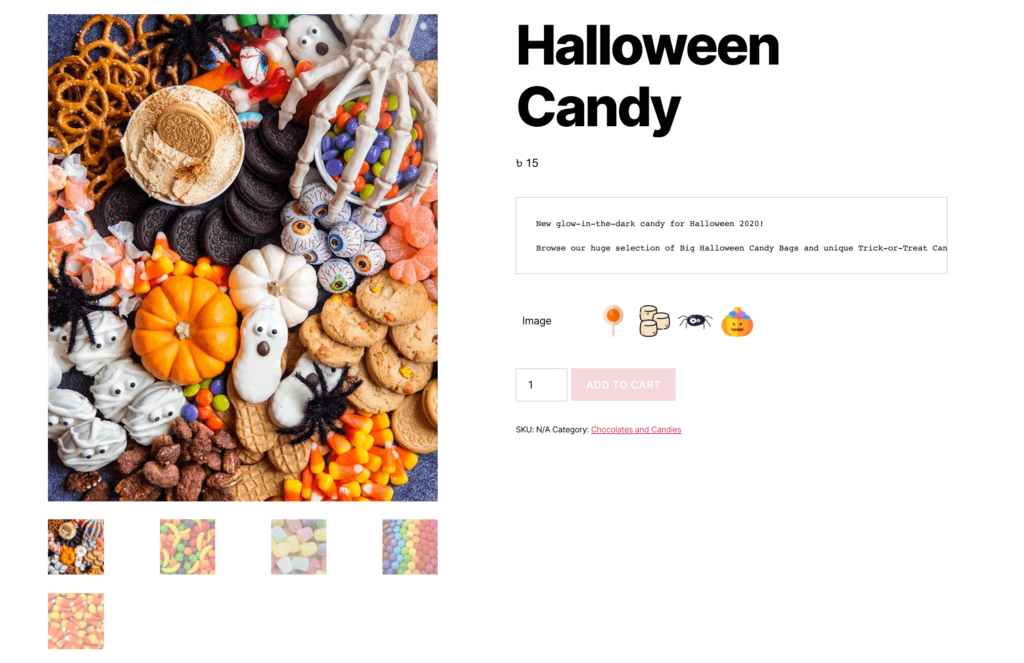Viewport: 1024px width, 663px height.
Task: Pick the black spider image swatch
Action: pos(694,321)
